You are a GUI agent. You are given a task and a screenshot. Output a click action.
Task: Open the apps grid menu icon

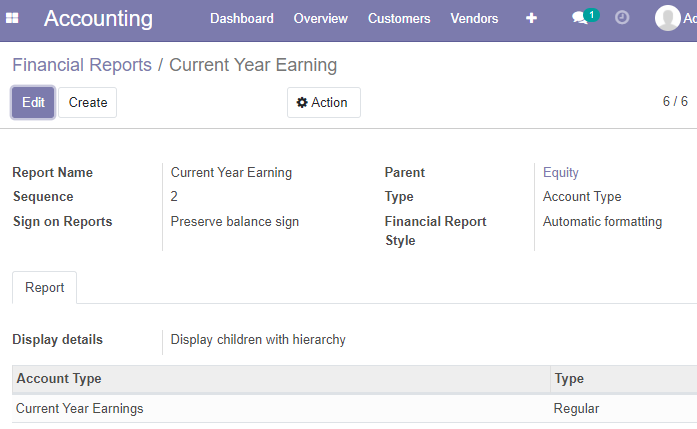[x=12, y=18]
